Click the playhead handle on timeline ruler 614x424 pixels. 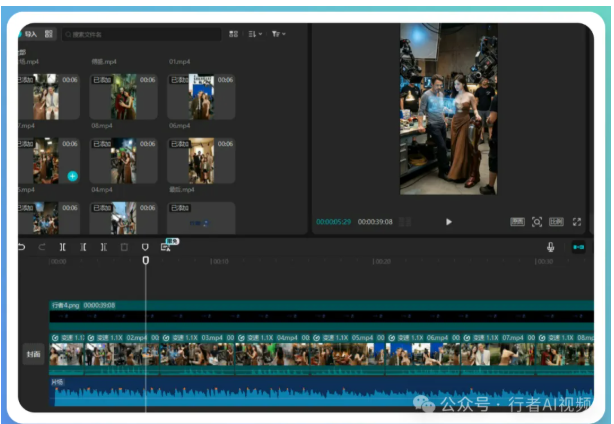pyautogui.click(x=146, y=260)
